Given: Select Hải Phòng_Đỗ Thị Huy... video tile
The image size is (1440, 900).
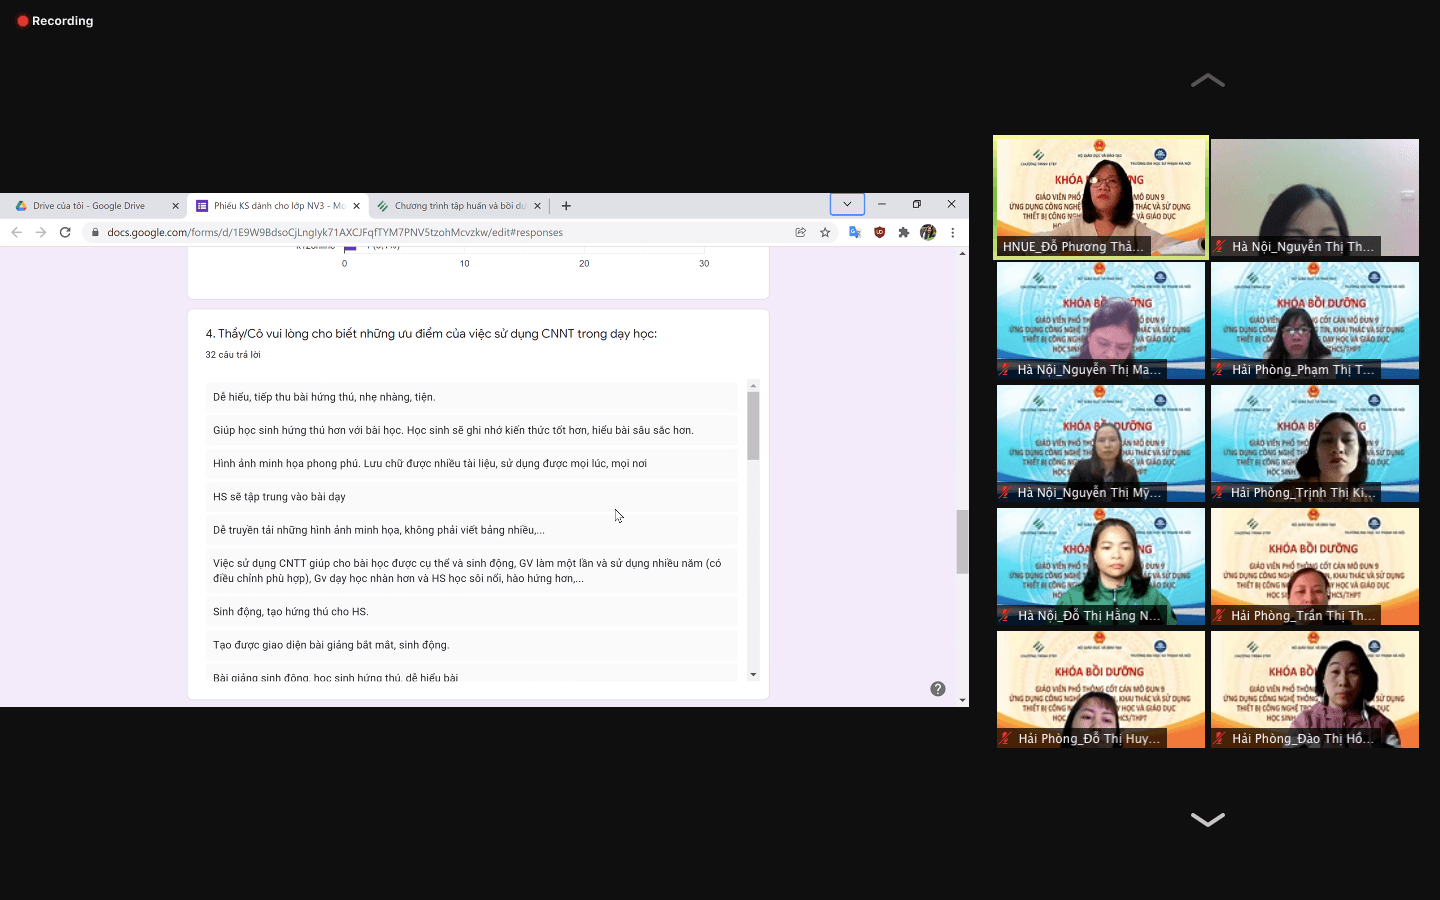Looking at the screenshot, I should [x=1101, y=689].
